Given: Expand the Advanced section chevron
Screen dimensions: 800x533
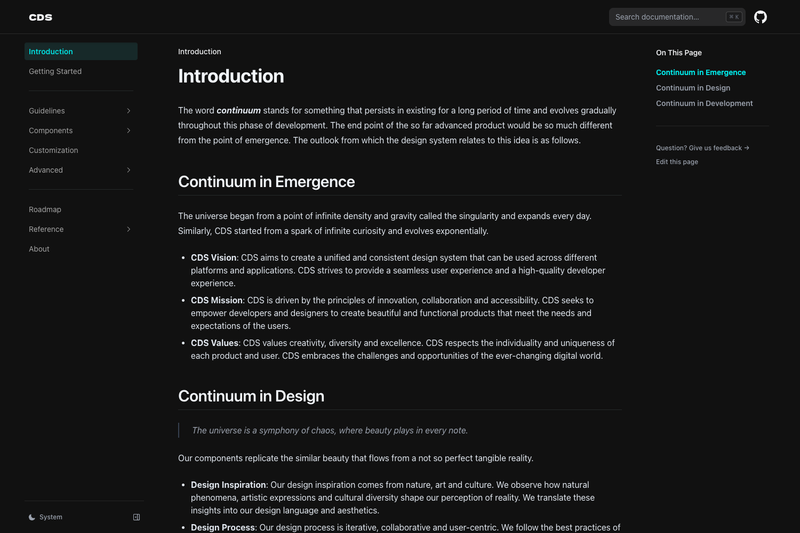Looking at the screenshot, I should coord(129,170).
